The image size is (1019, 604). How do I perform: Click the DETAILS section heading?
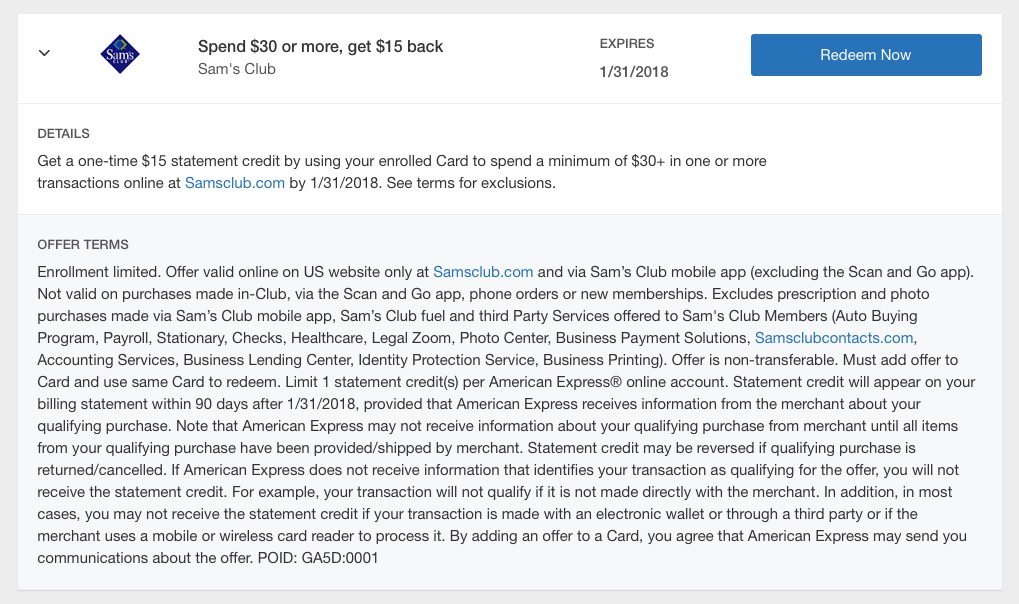(x=64, y=133)
